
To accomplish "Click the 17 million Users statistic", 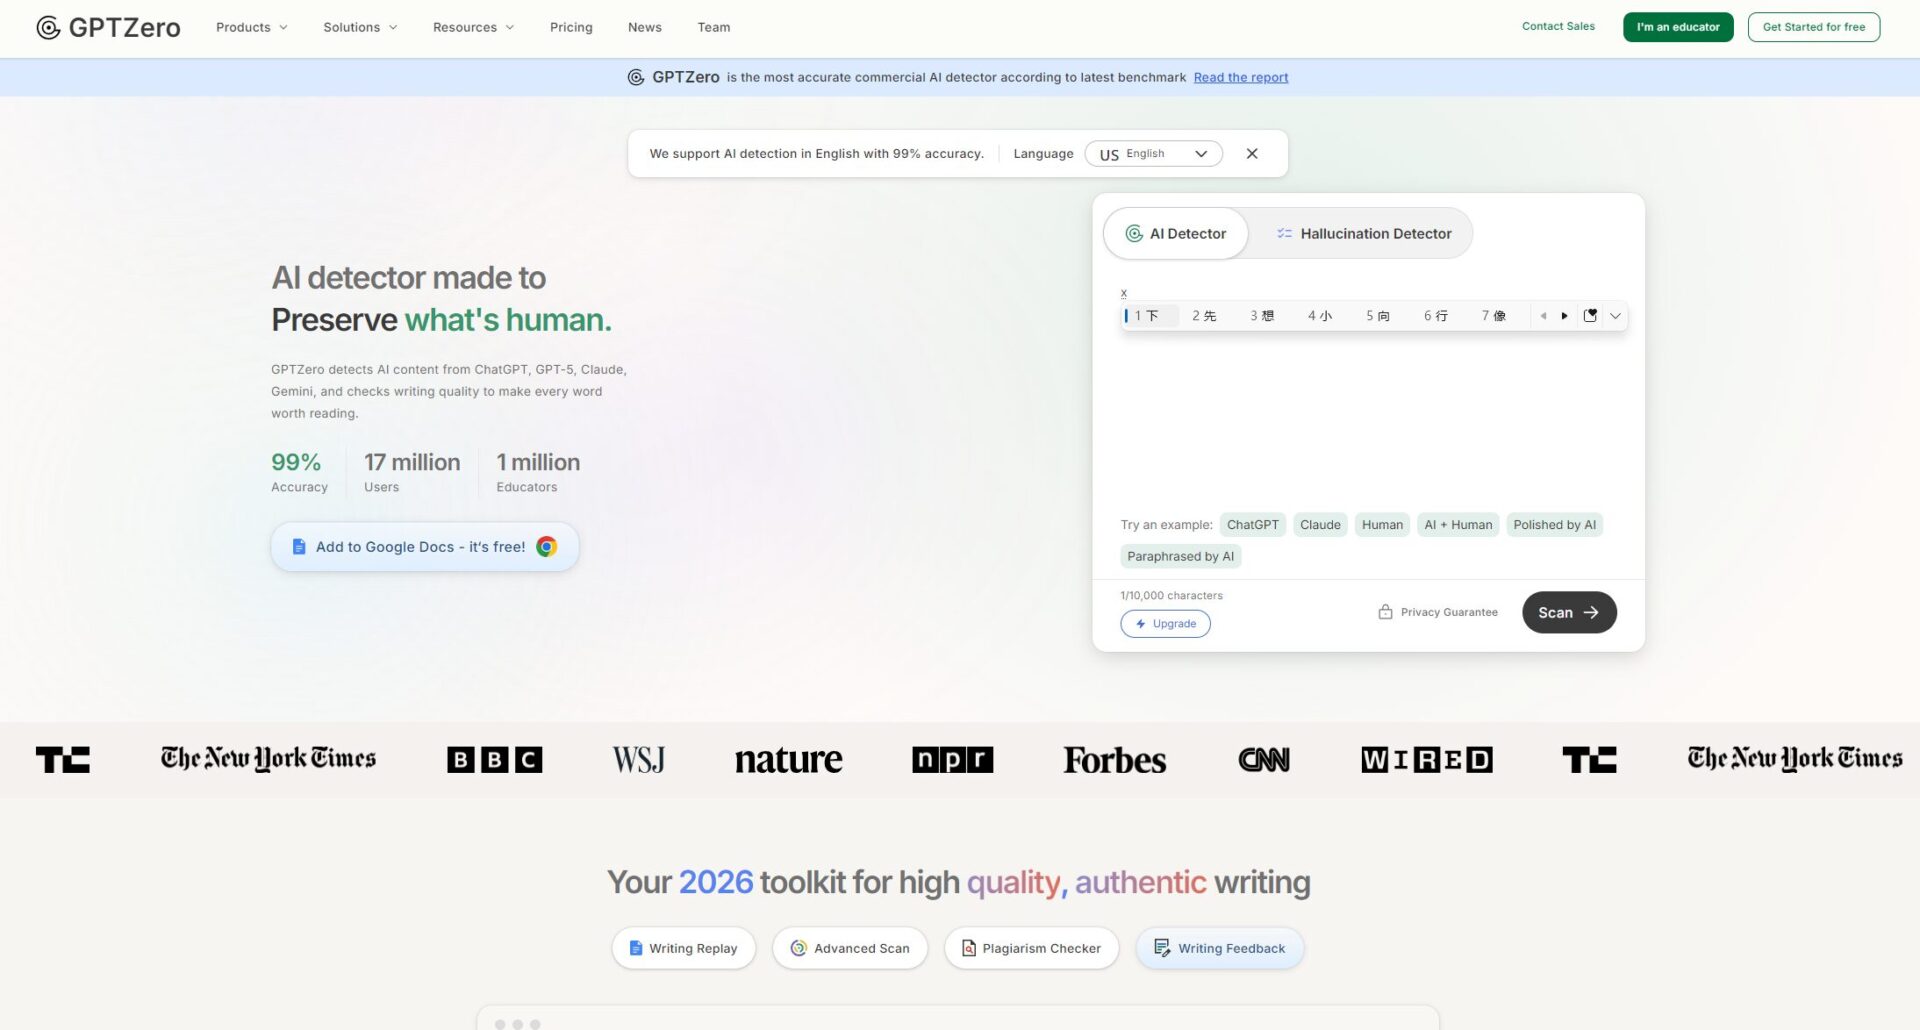I will [412, 472].
